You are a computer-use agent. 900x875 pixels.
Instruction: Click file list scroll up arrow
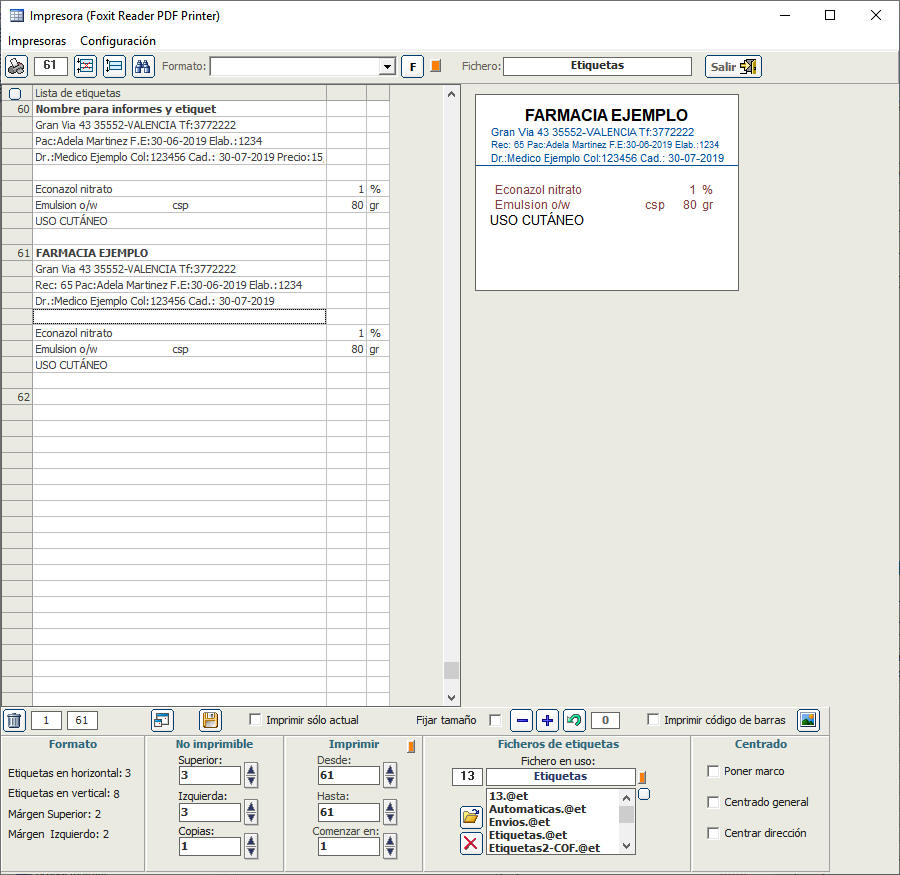(626, 798)
